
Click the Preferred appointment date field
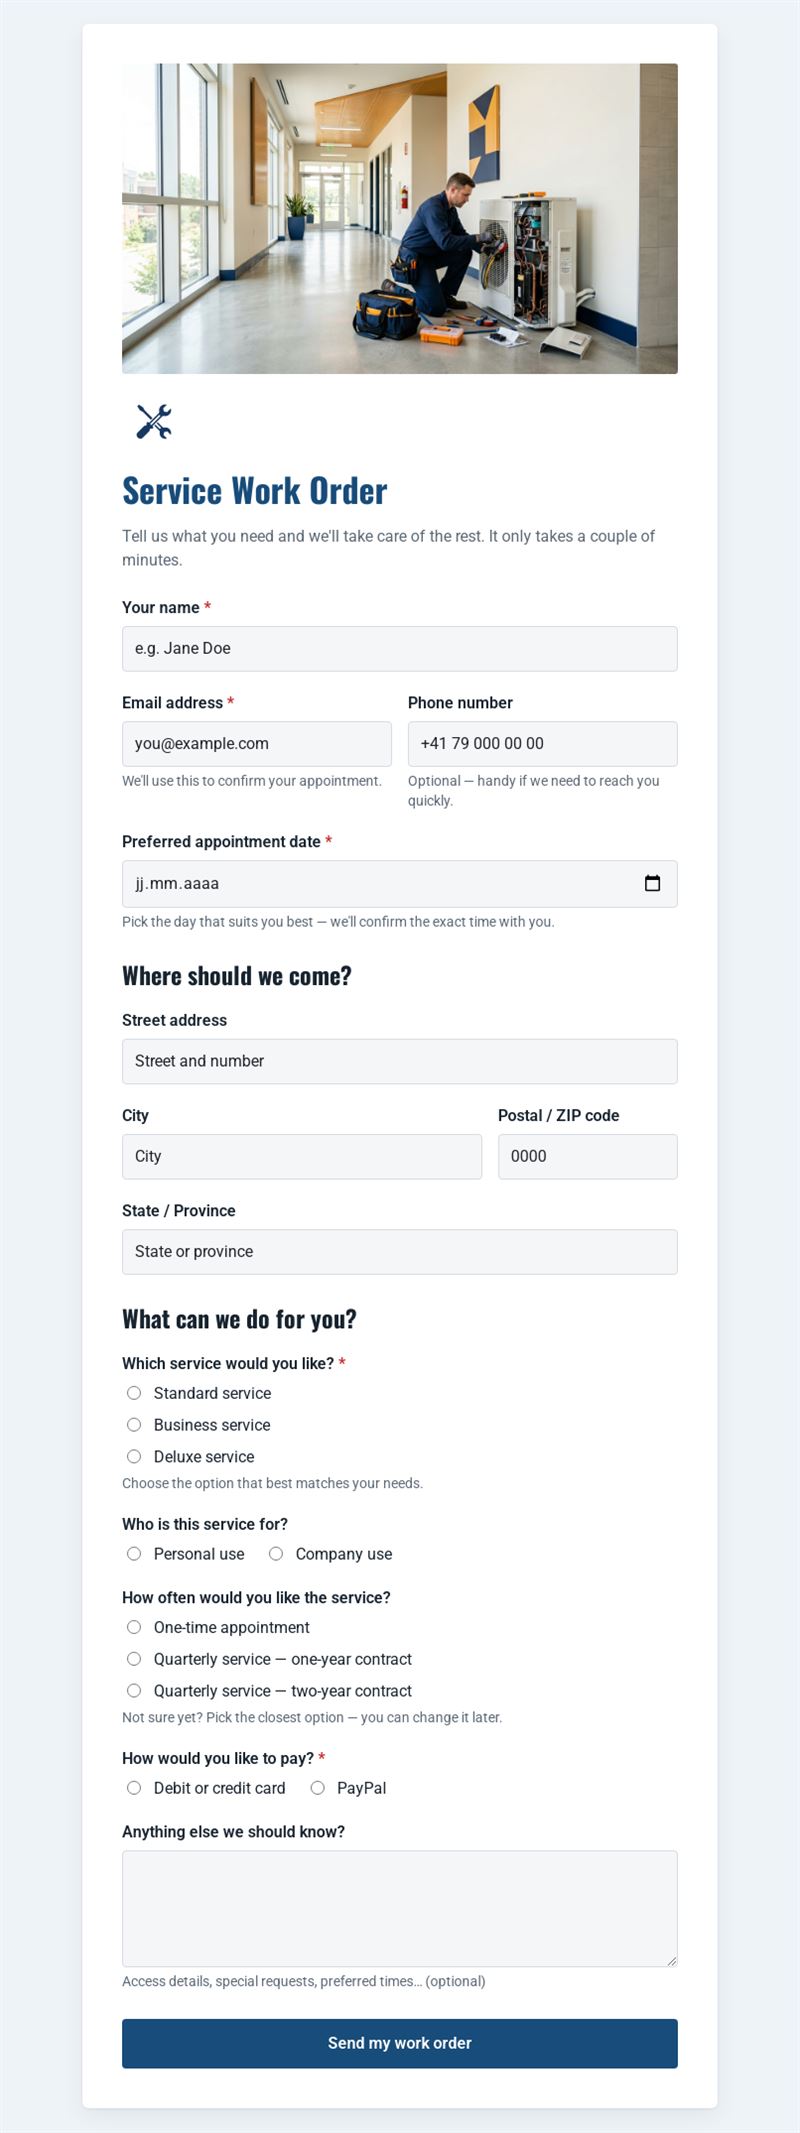[400, 884]
